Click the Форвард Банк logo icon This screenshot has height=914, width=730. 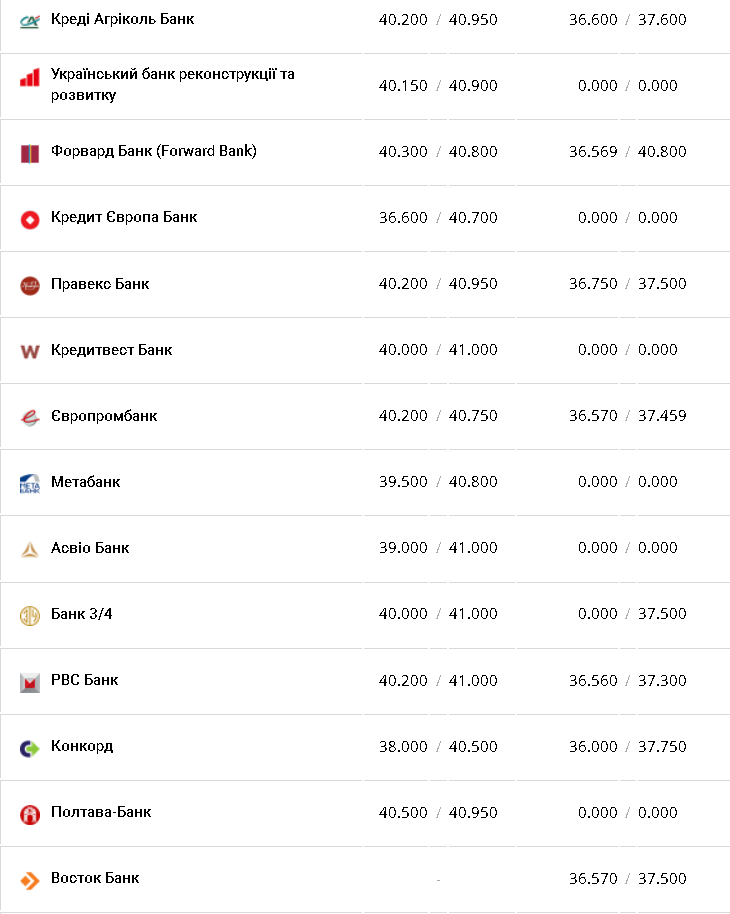[29, 153]
